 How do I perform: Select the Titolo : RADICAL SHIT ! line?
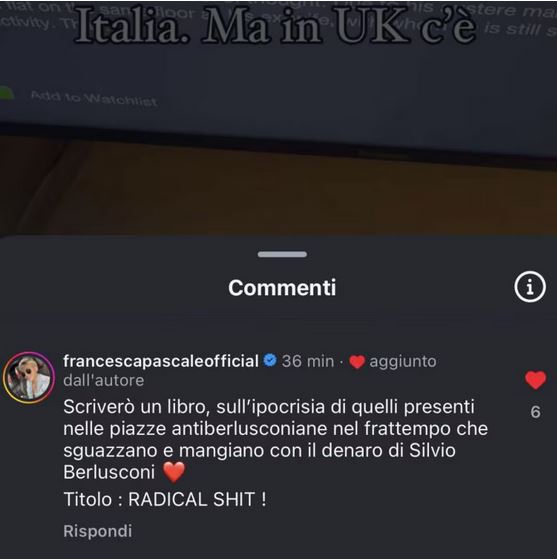coord(165,499)
